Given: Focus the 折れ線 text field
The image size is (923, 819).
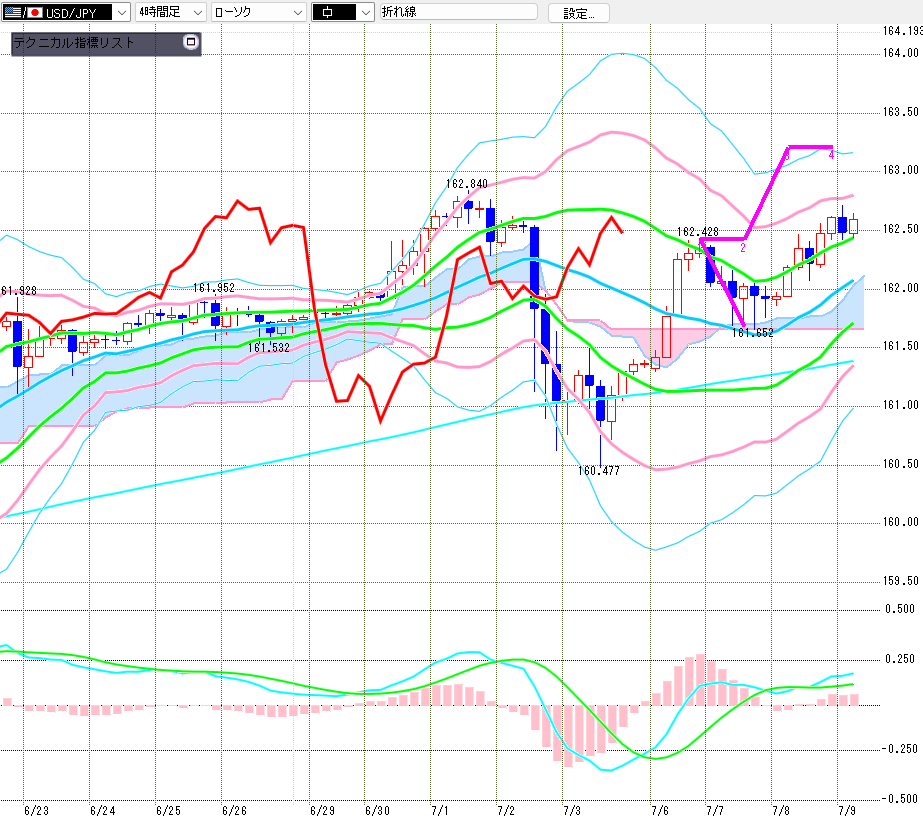Looking at the screenshot, I should (x=459, y=12).
